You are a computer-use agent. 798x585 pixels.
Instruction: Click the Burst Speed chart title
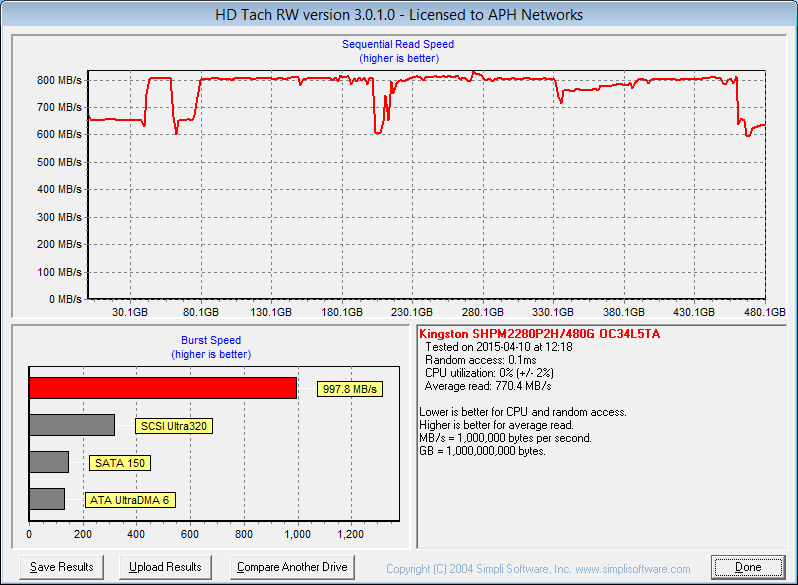[x=210, y=340]
